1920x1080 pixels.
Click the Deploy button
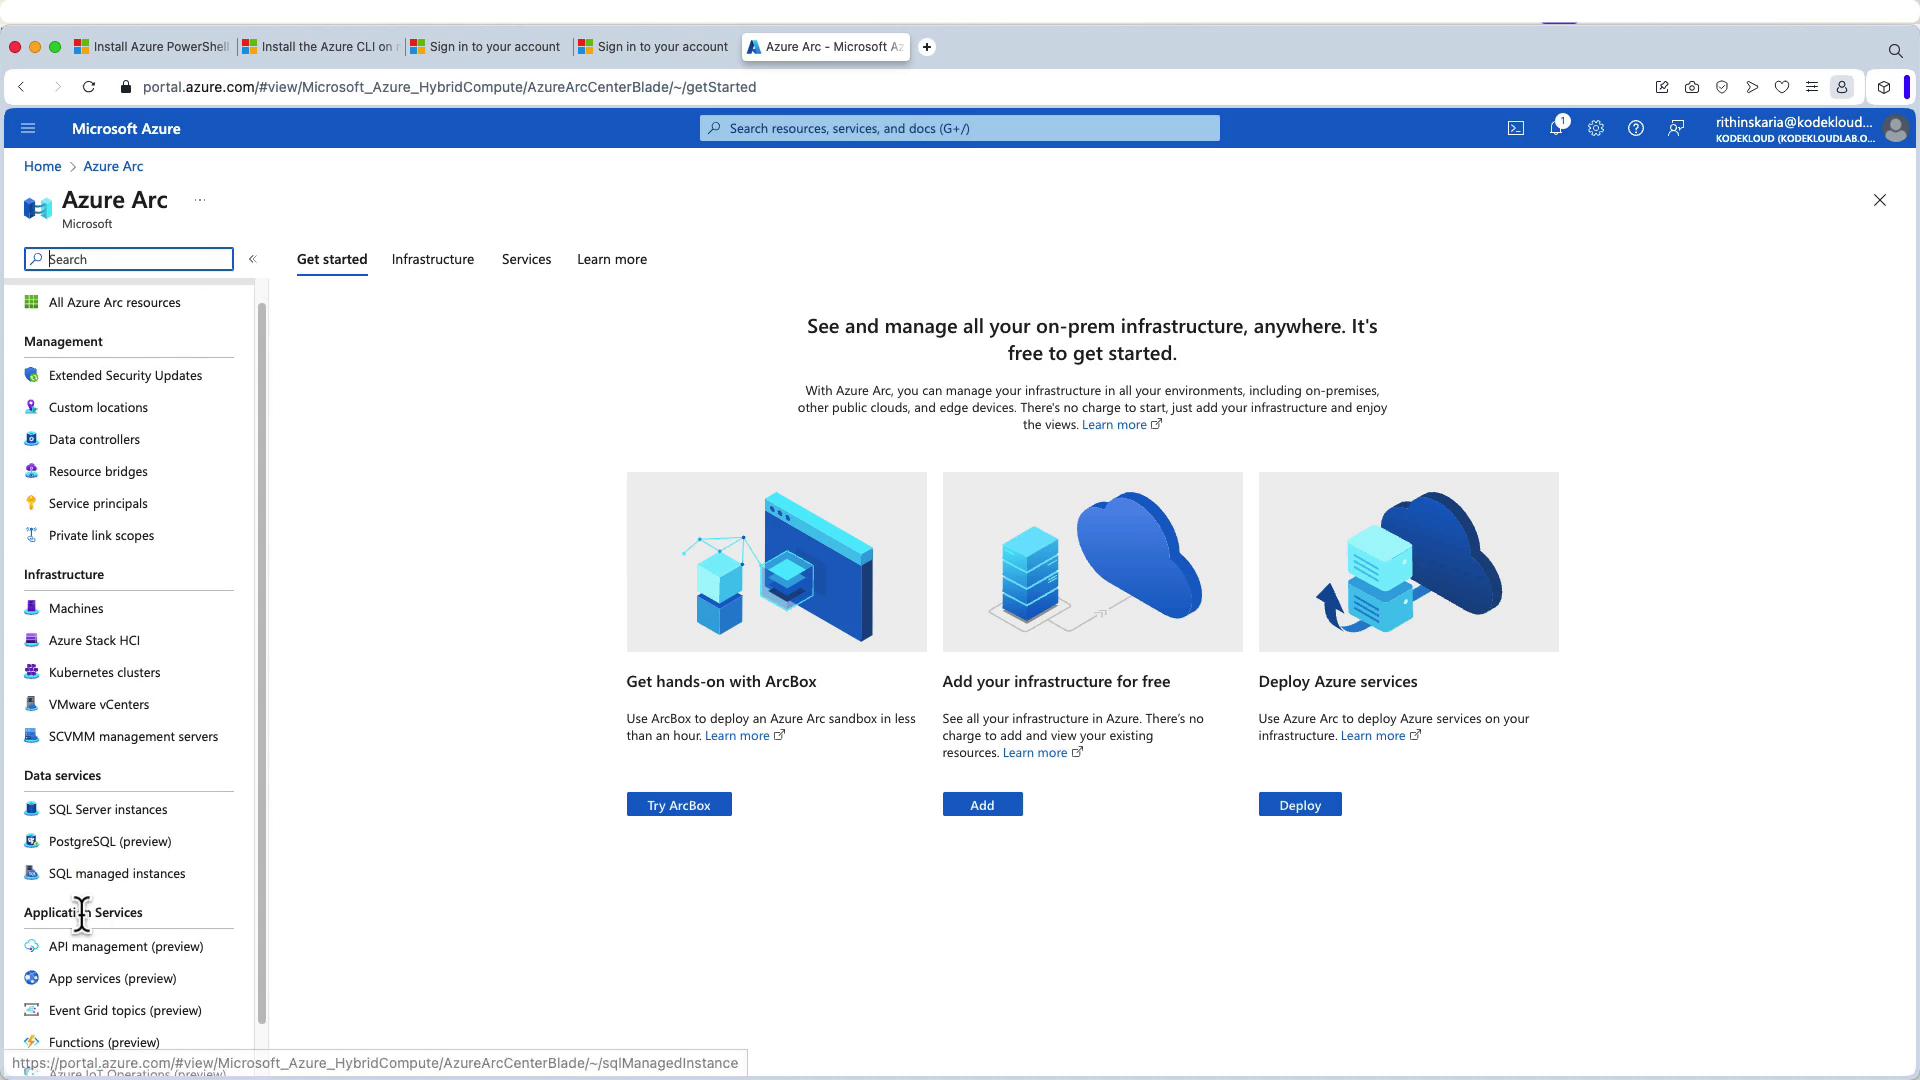pyautogui.click(x=1300, y=805)
